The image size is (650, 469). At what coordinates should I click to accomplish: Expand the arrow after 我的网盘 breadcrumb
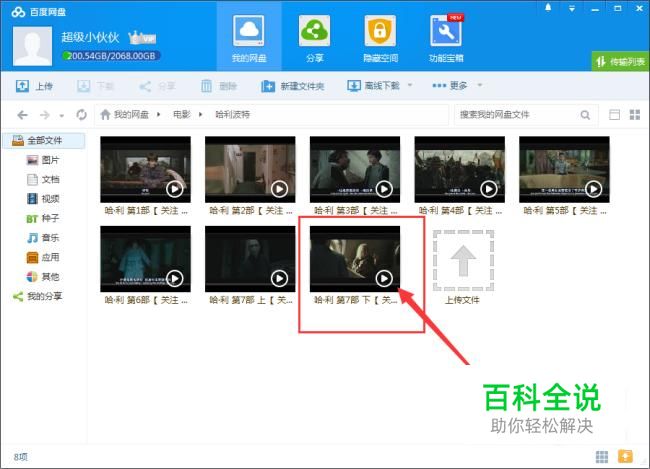[158, 114]
